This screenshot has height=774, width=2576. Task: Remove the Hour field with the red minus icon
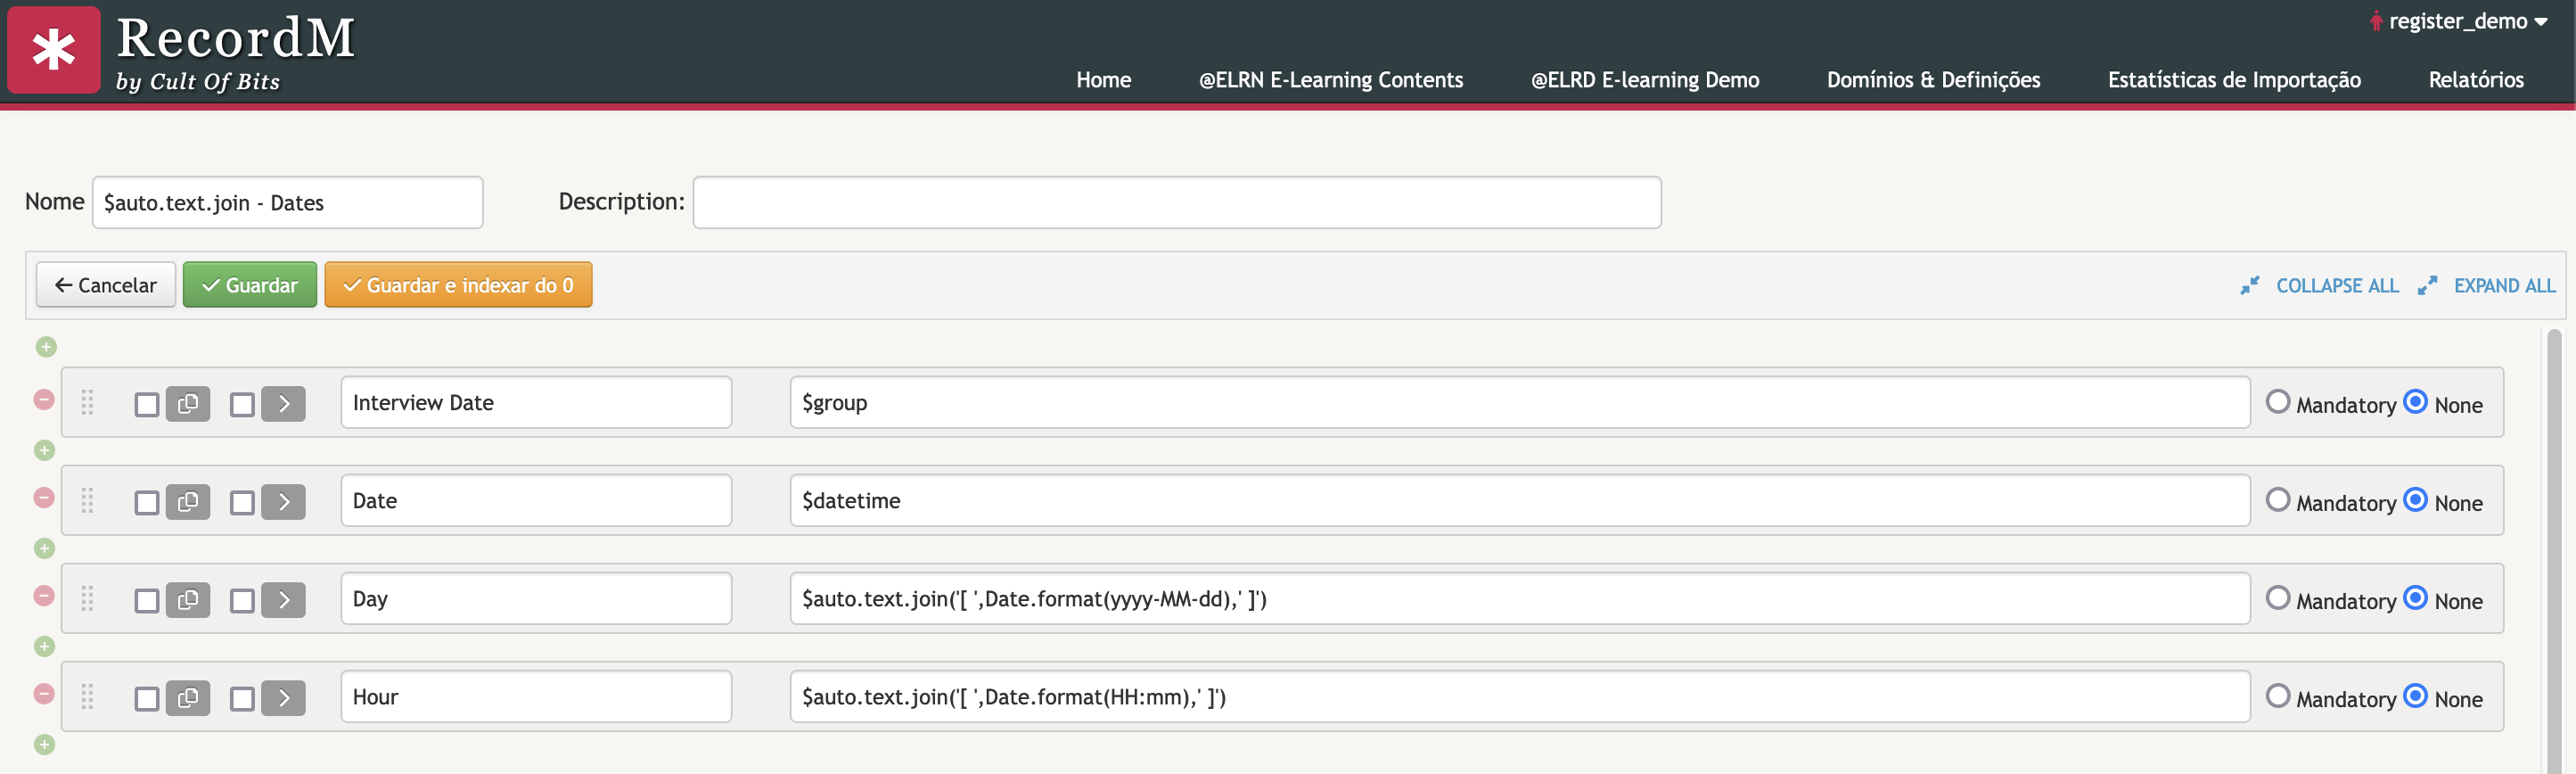tap(44, 694)
